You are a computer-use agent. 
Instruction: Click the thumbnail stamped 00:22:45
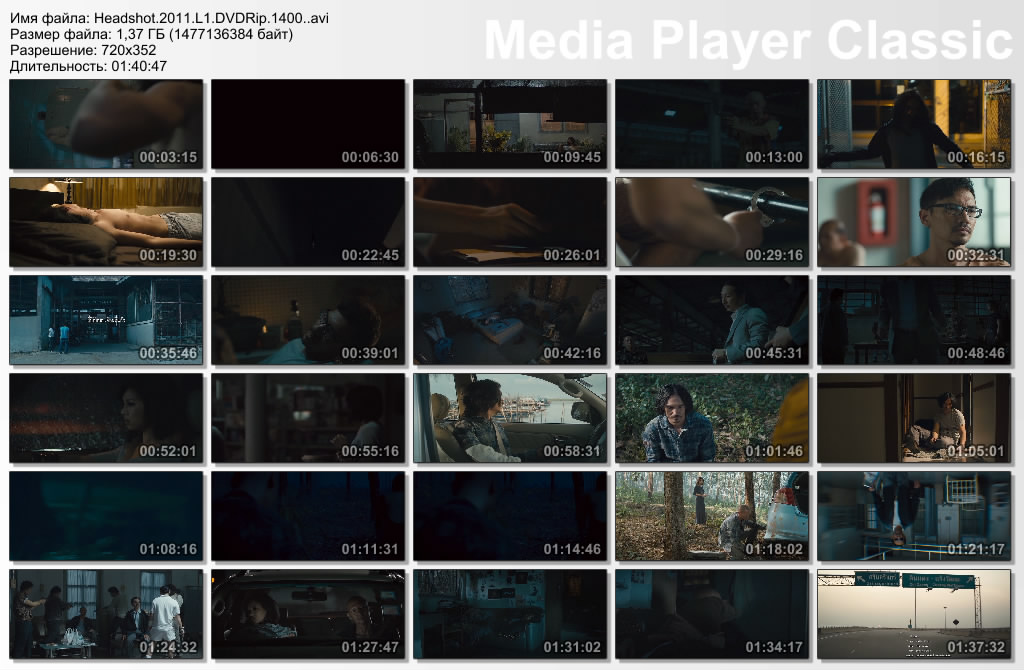[x=308, y=222]
